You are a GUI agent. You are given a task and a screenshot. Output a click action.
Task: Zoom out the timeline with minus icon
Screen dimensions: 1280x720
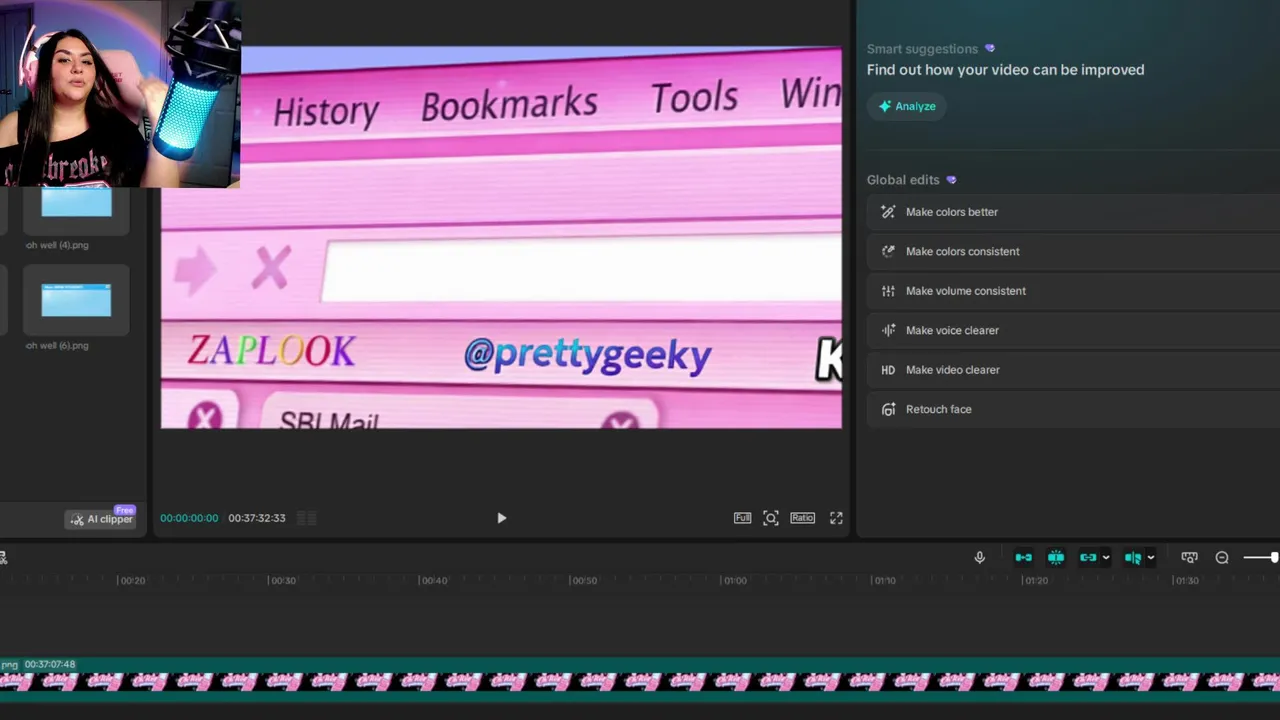[x=1222, y=558]
